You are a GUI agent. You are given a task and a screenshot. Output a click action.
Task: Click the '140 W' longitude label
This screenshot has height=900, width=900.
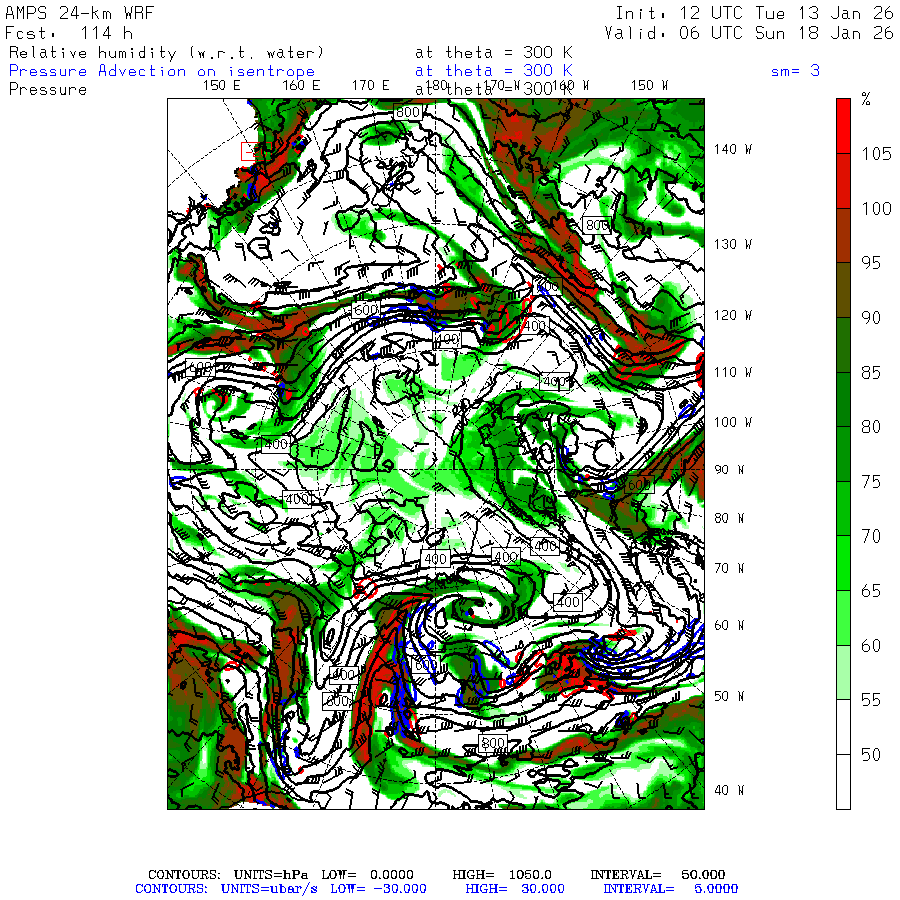[x=733, y=150]
